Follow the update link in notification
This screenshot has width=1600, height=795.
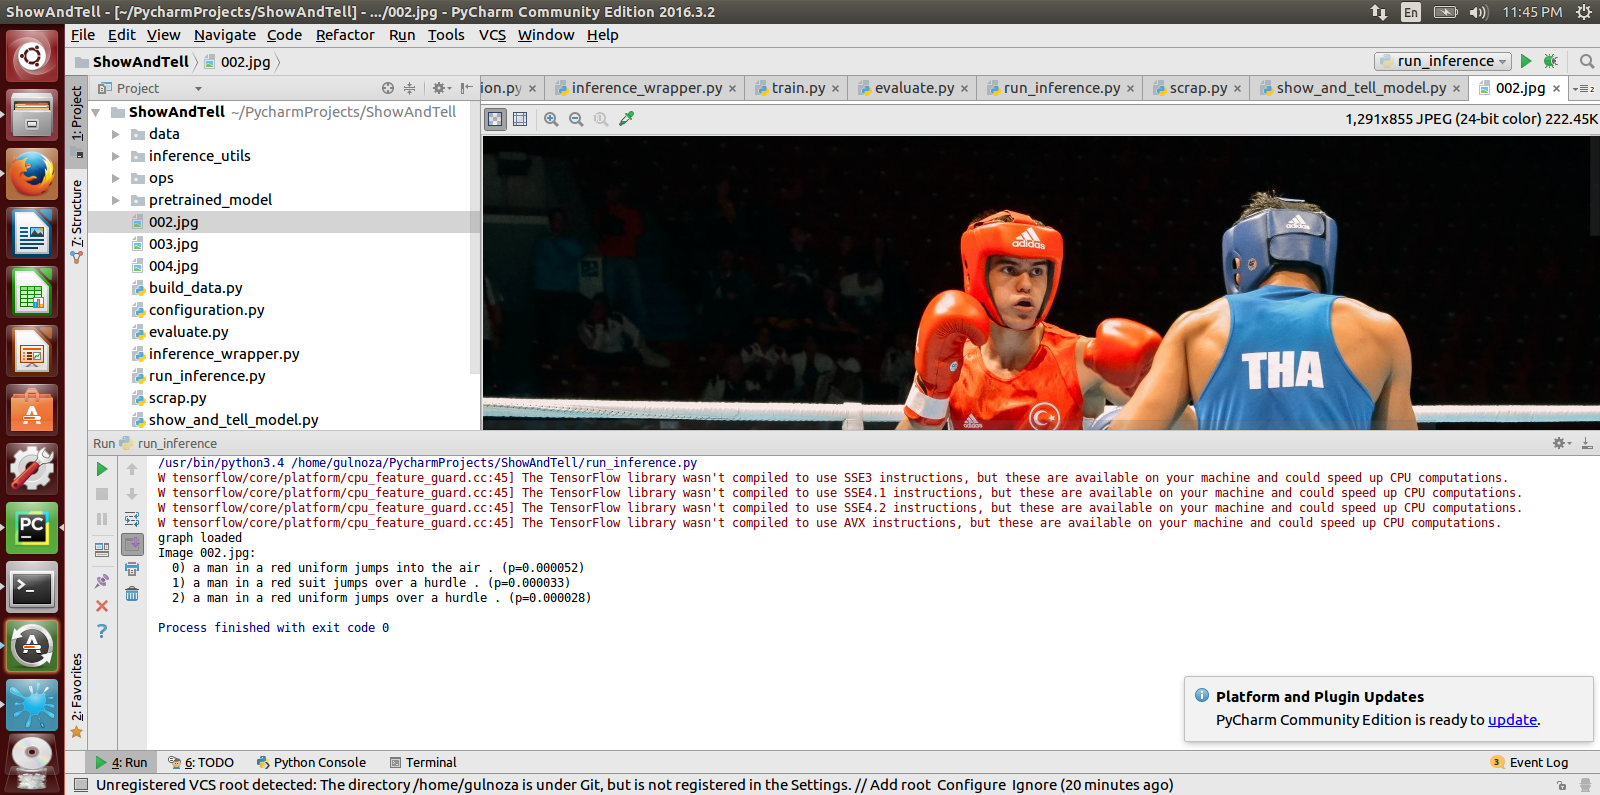pos(1512,720)
